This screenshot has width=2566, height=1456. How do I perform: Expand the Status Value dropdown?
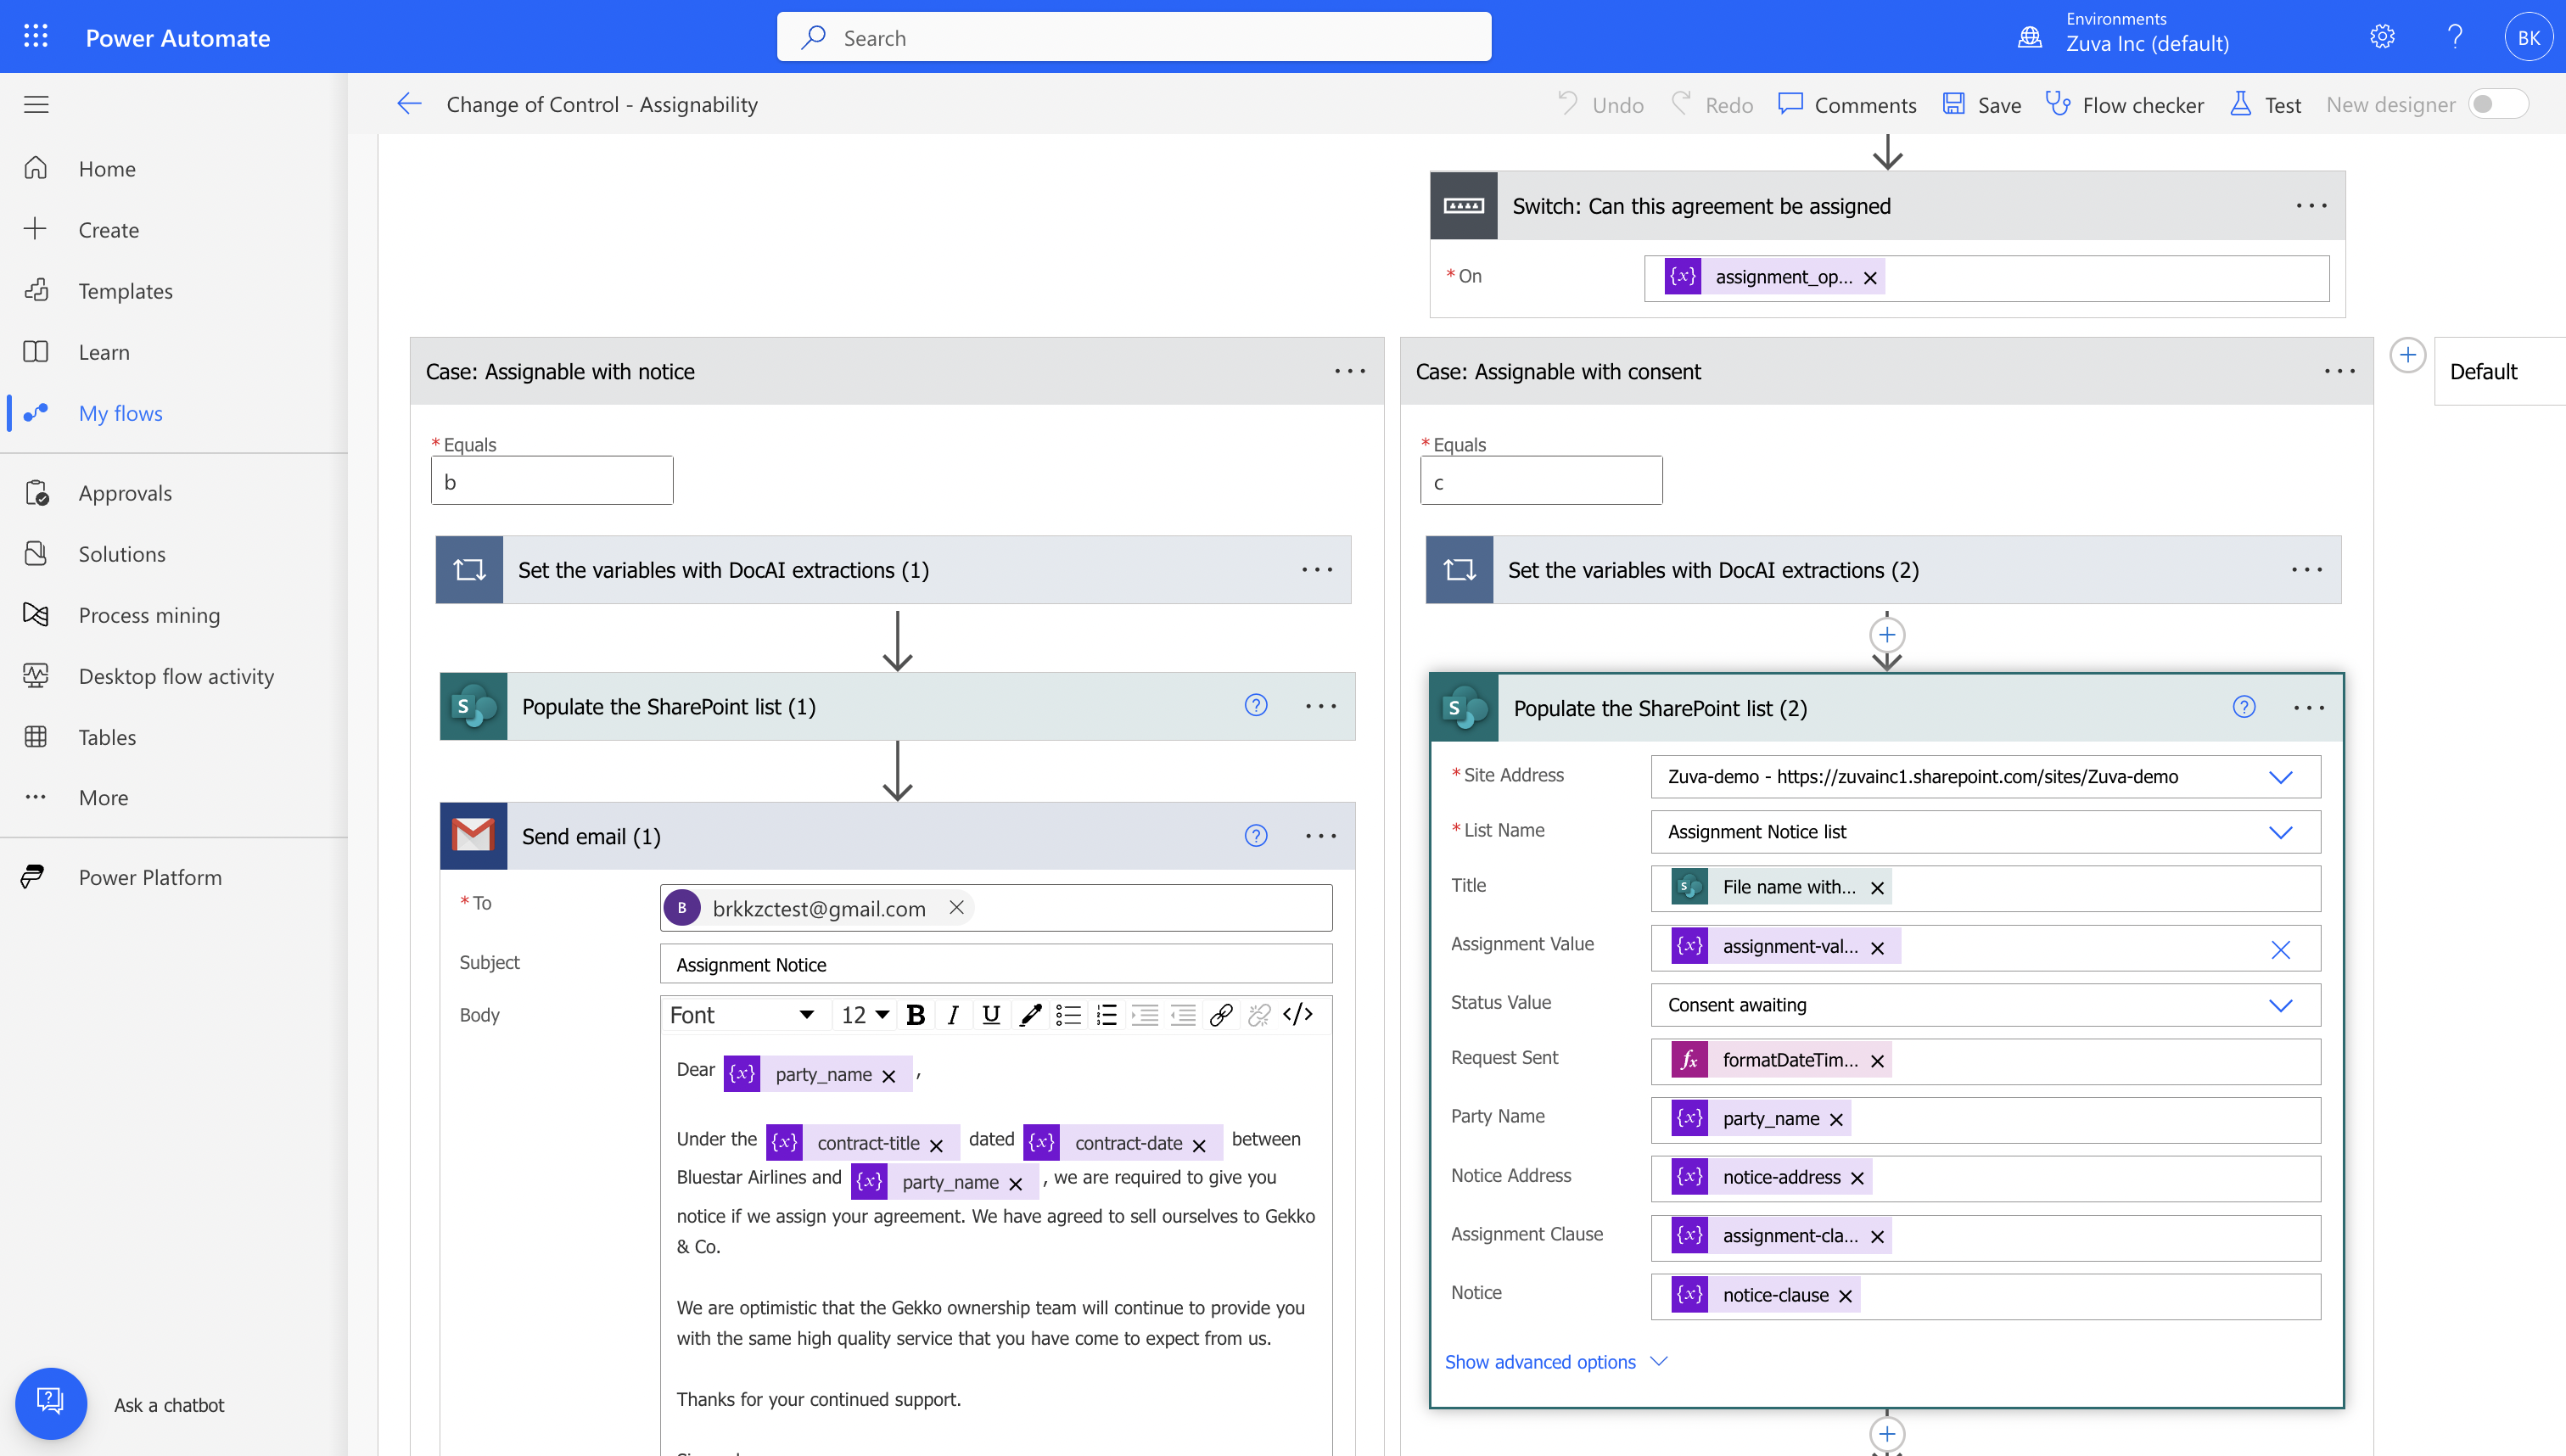click(2280, 1005)
